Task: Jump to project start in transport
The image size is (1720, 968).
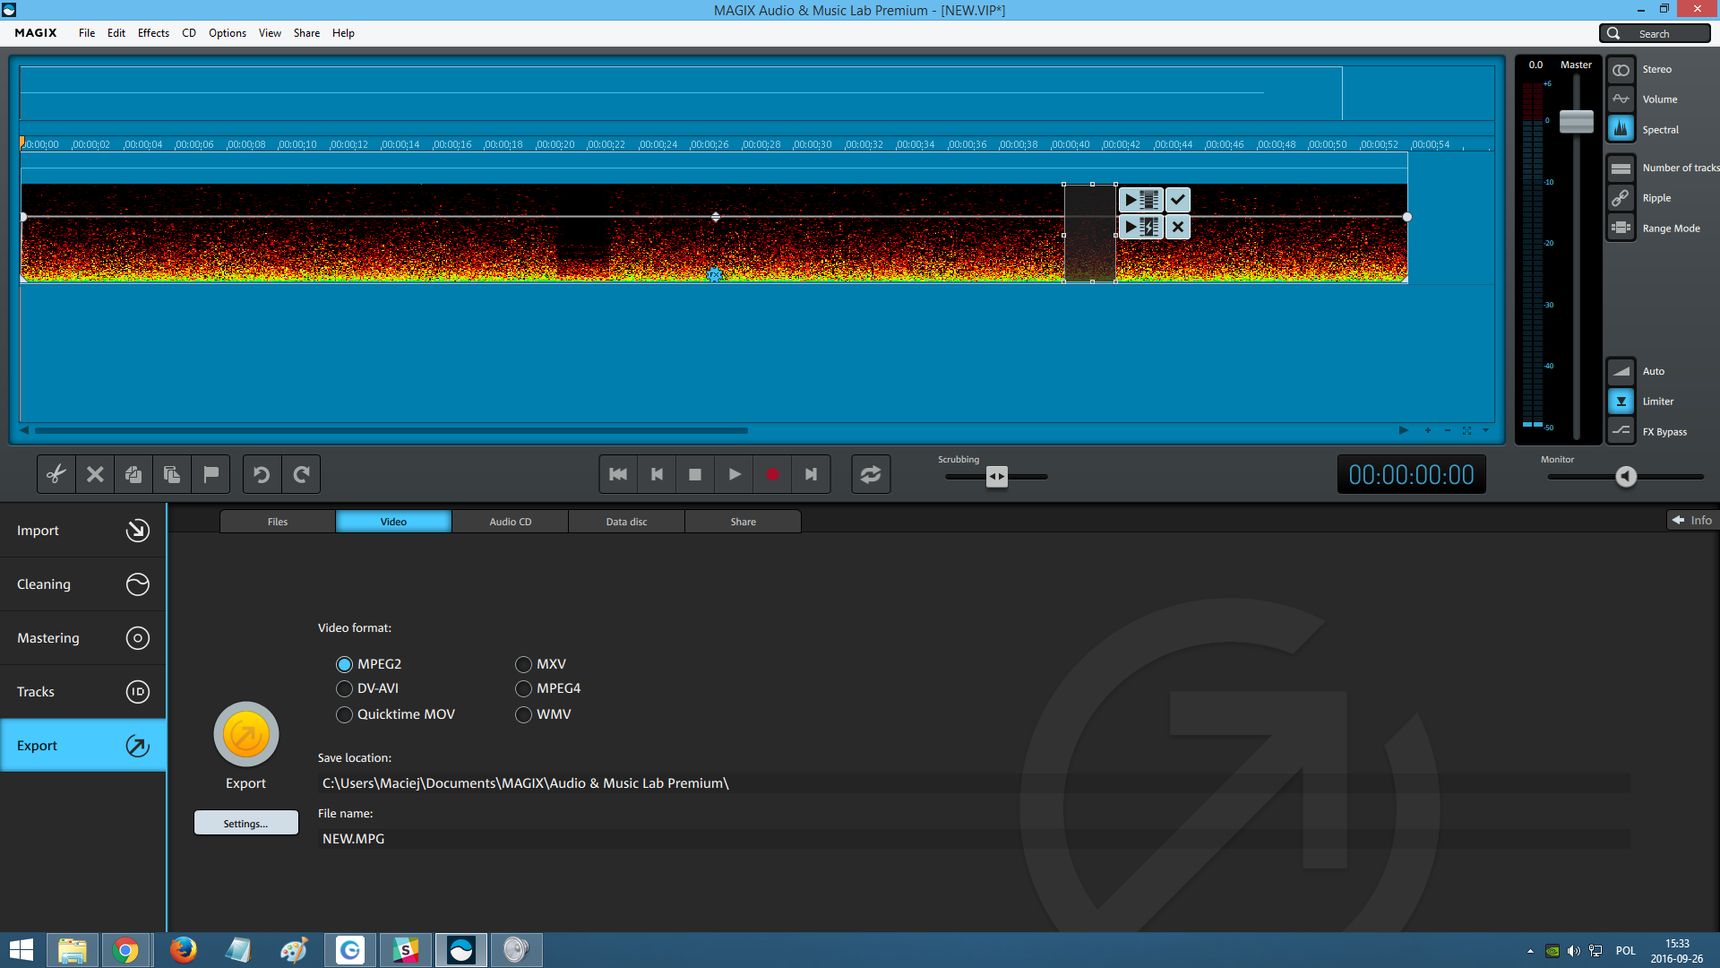Action: 618,474
